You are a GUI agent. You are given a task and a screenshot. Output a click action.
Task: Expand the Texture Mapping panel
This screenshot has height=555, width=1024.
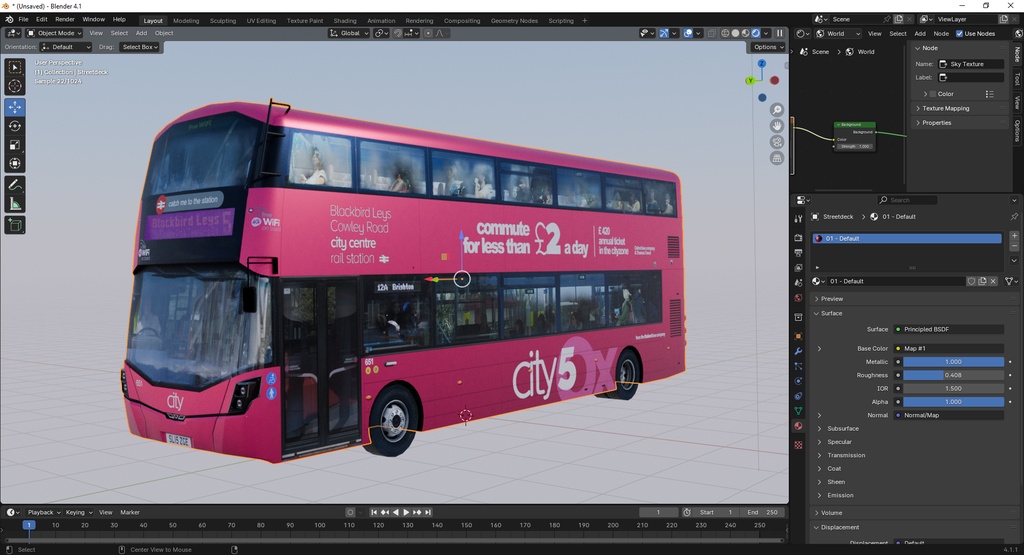click(945, 108)
